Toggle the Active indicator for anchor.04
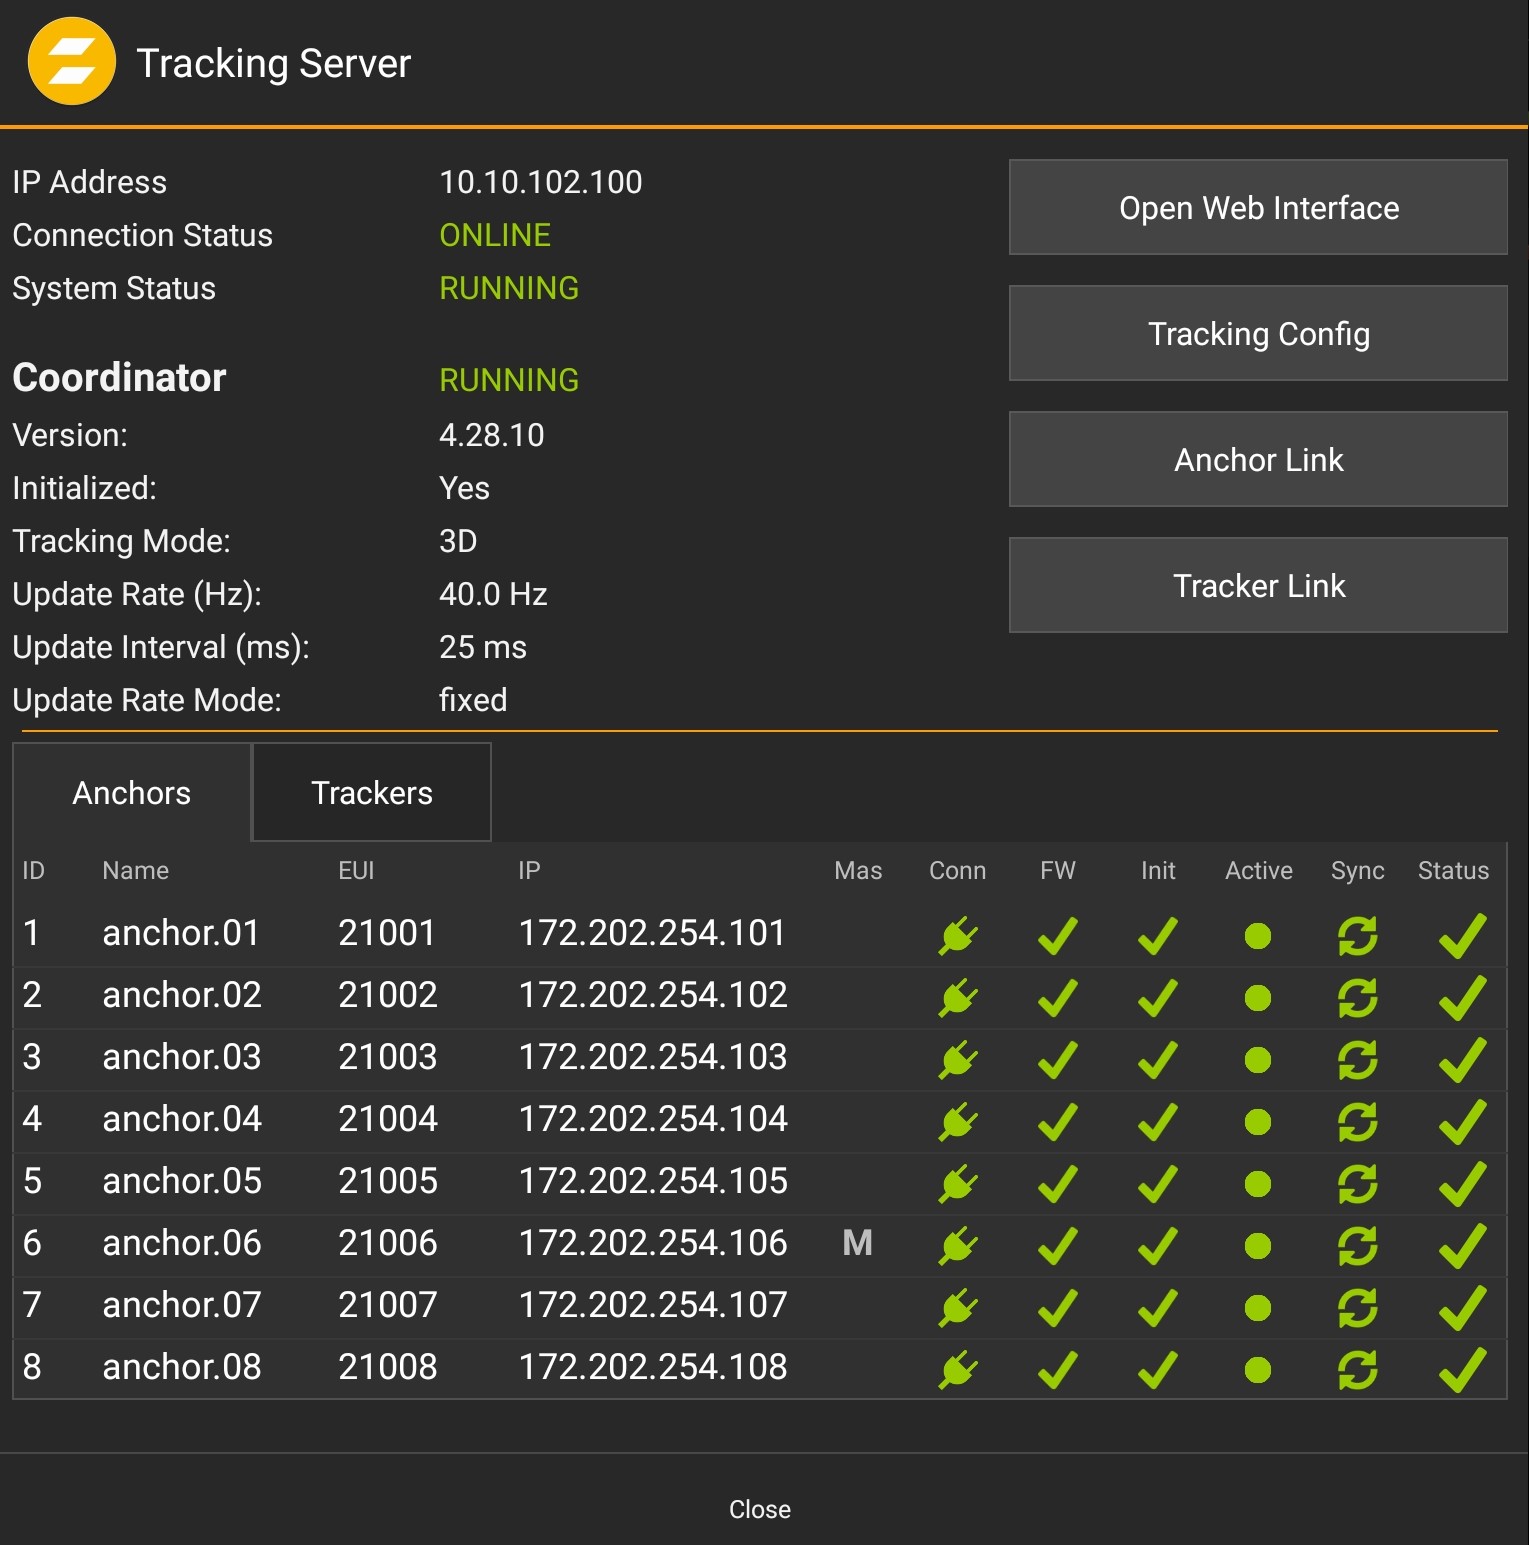 (1258, 1120)
